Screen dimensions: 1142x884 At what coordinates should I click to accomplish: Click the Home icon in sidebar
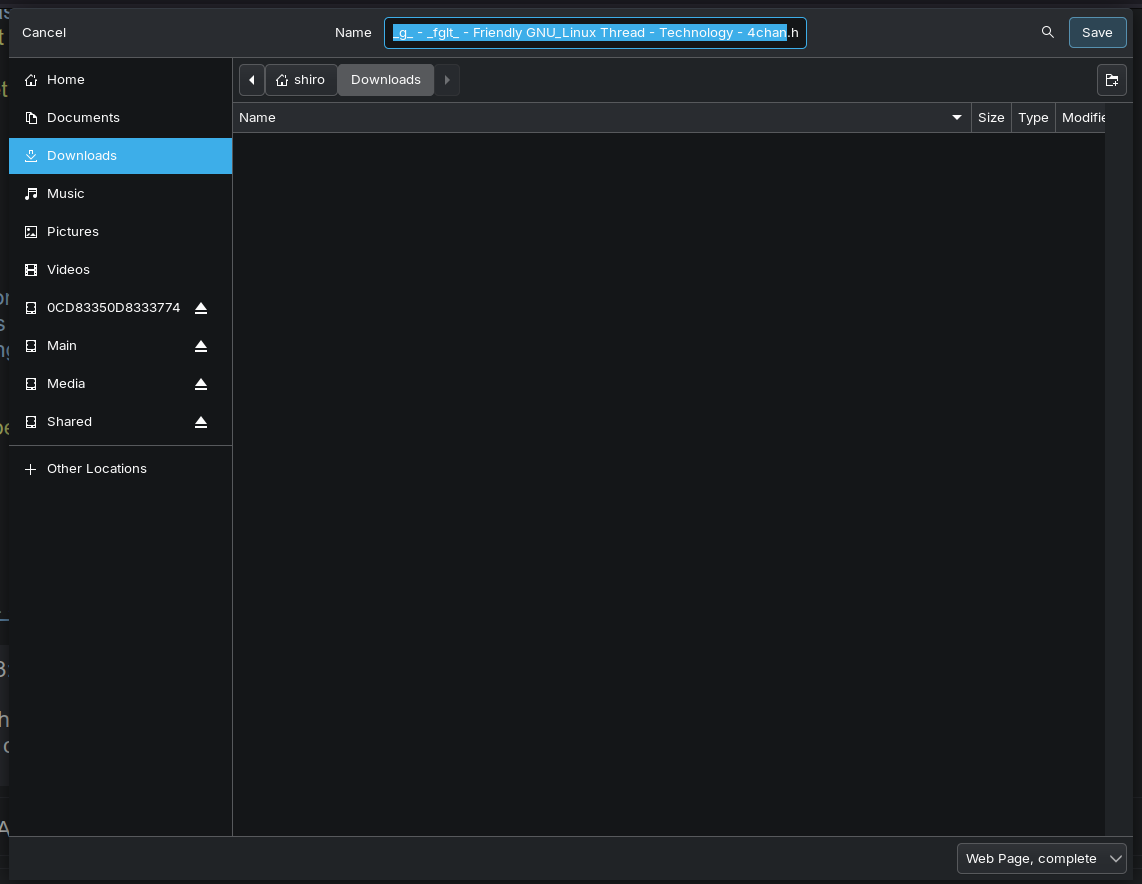[31, 80]
